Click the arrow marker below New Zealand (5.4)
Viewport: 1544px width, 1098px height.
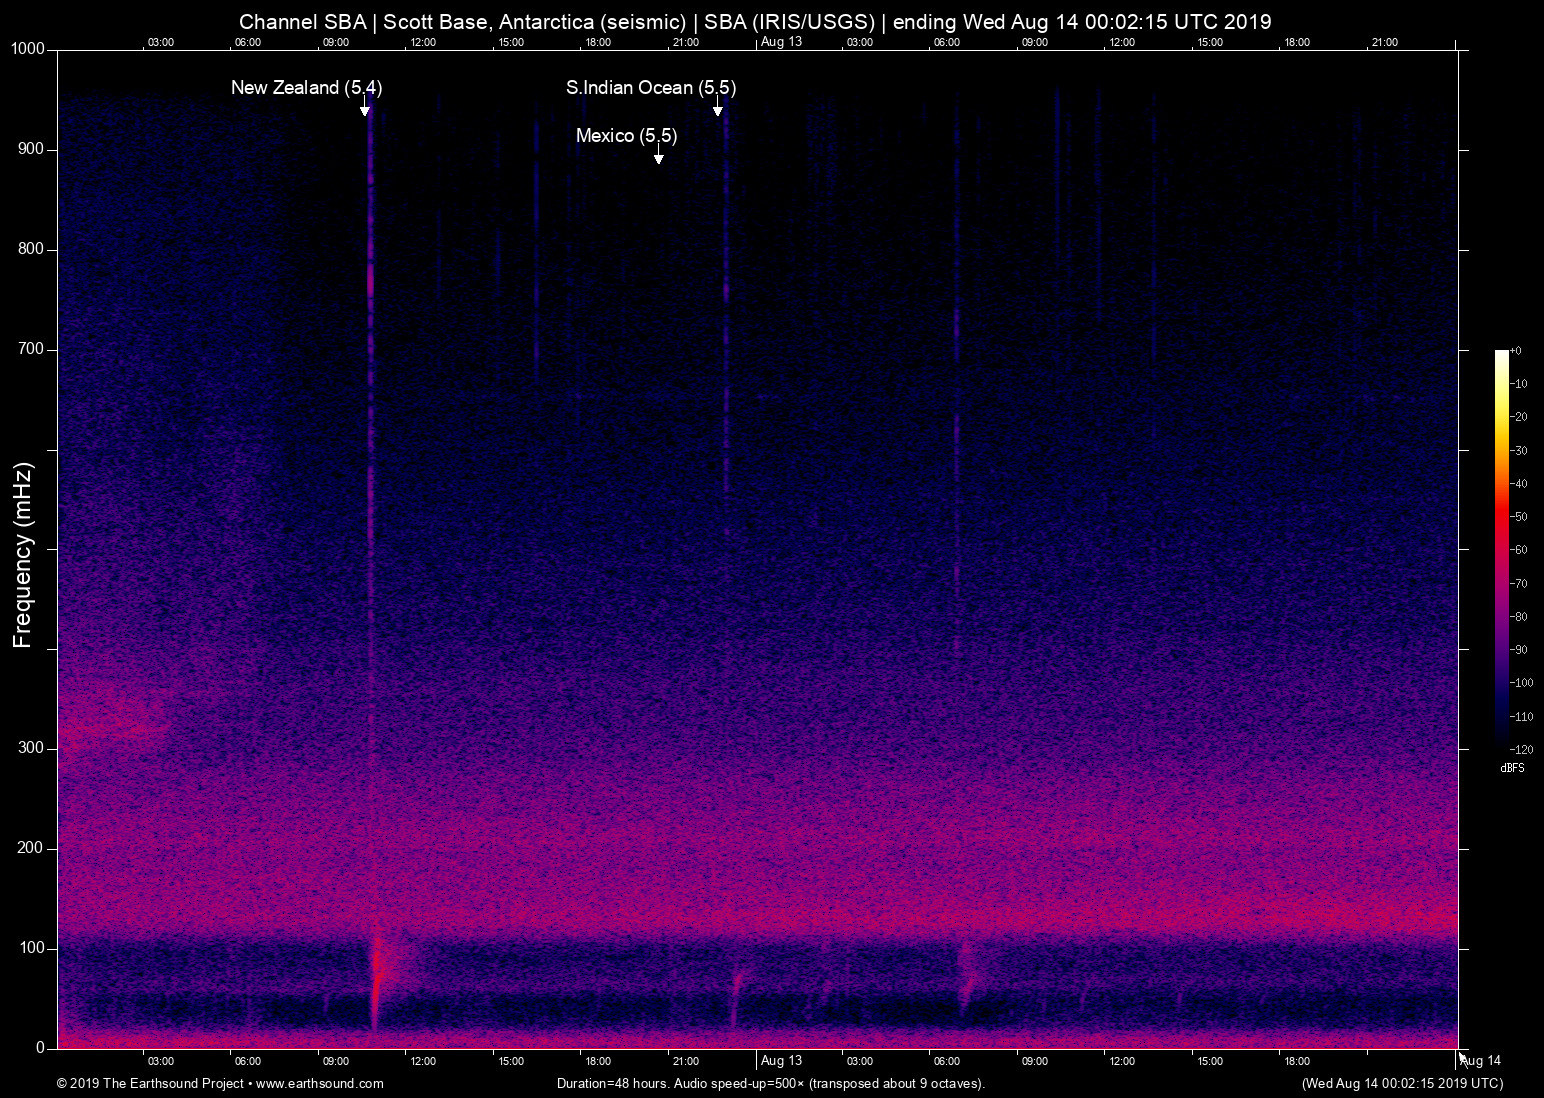point(365,109)
